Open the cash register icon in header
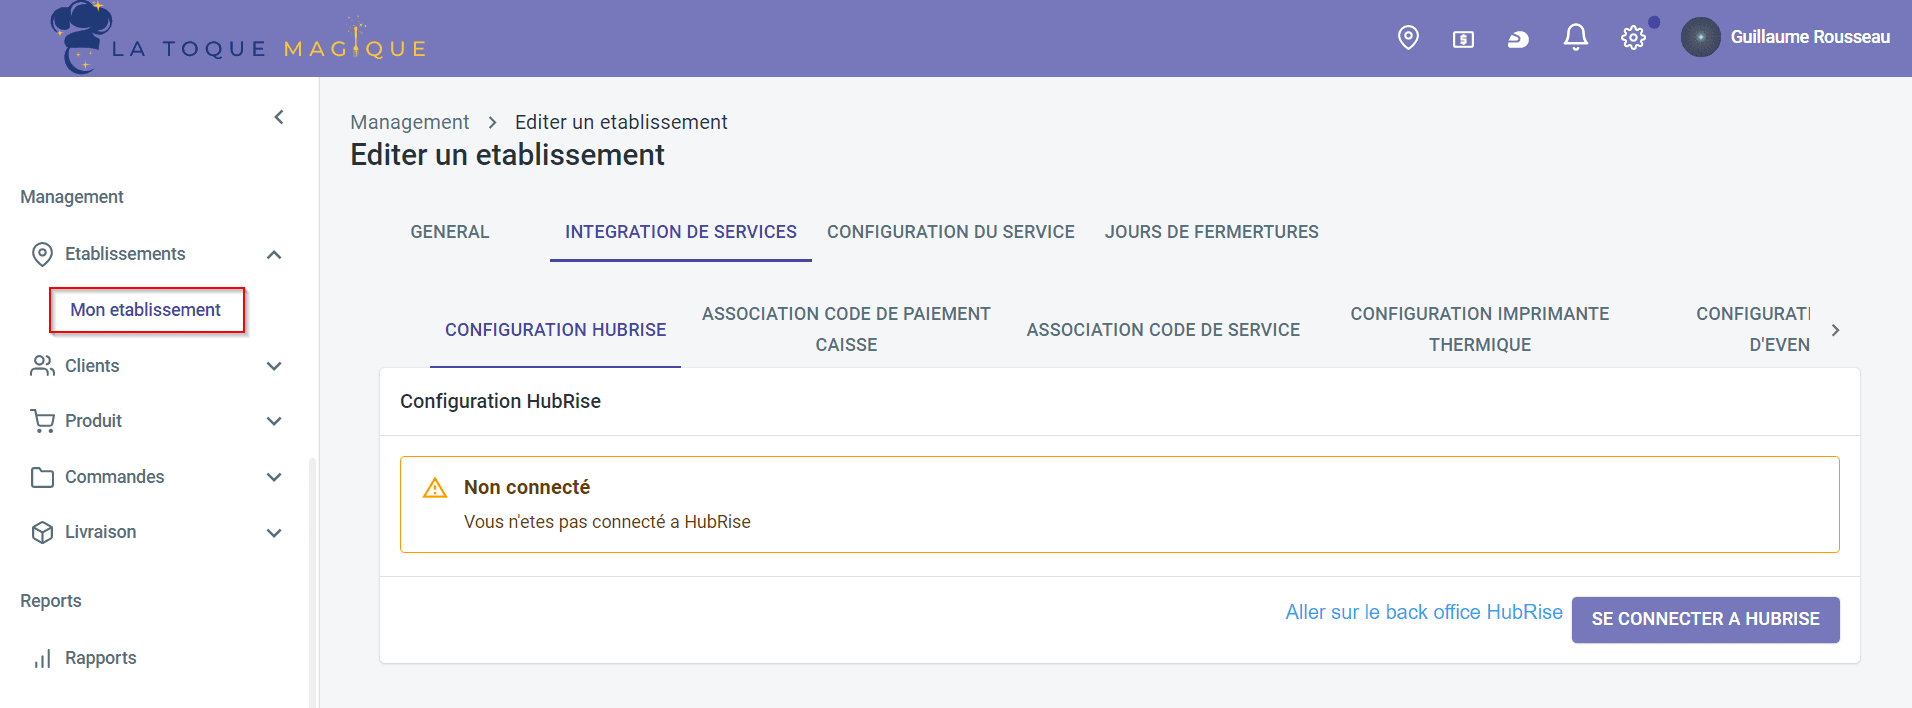 pyautogui.click(x=1463, y=39)
